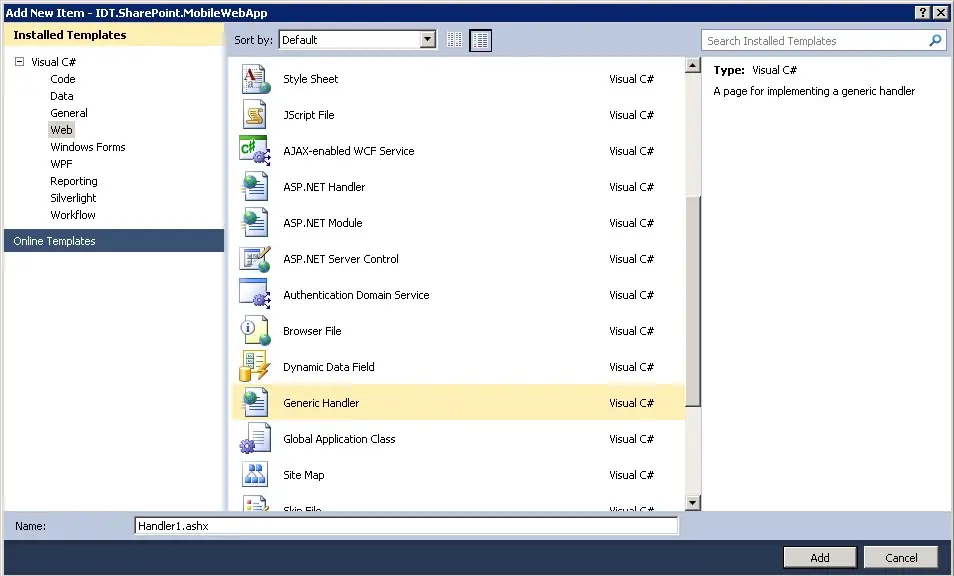Switch to medium icons list view
The width and height of the screenshot is (954, 576).
click(x=481, y=40)
